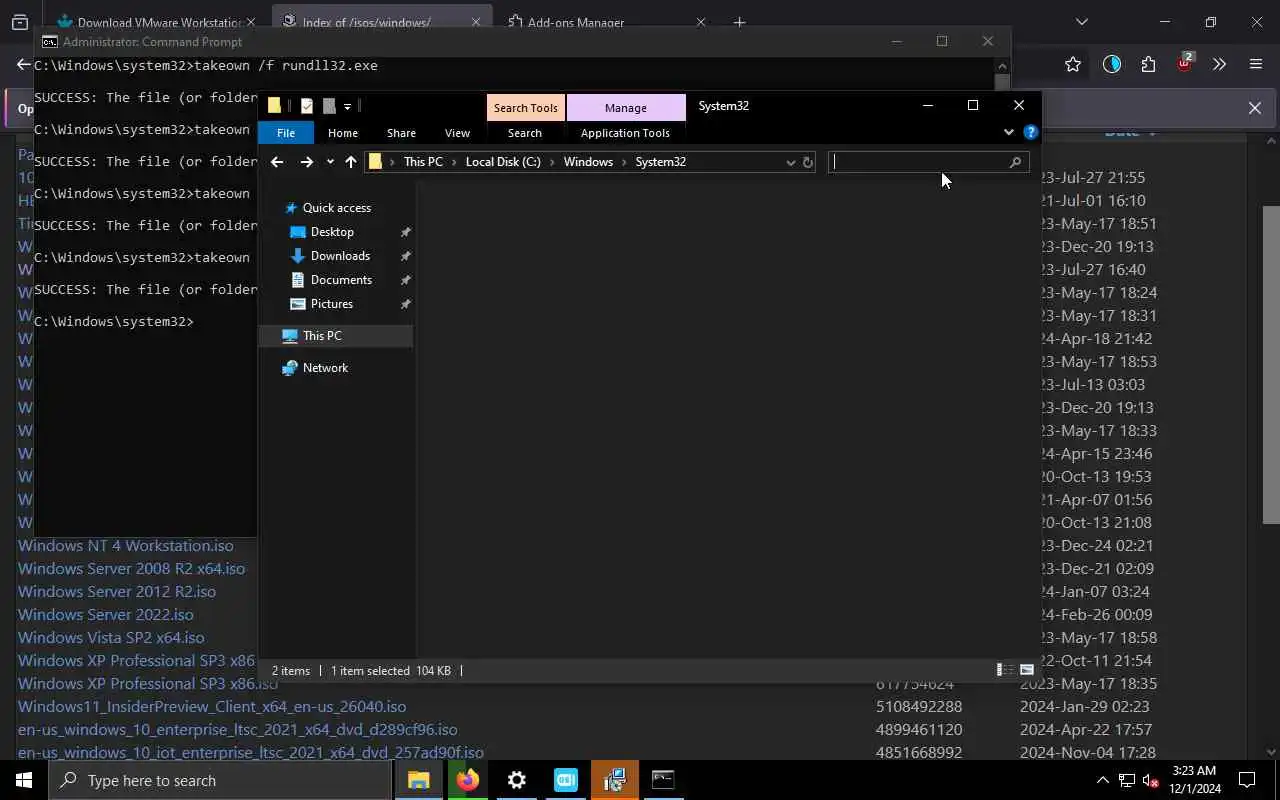
Task: Open the View ribbon tab
Action: click(x=457, y=133)
